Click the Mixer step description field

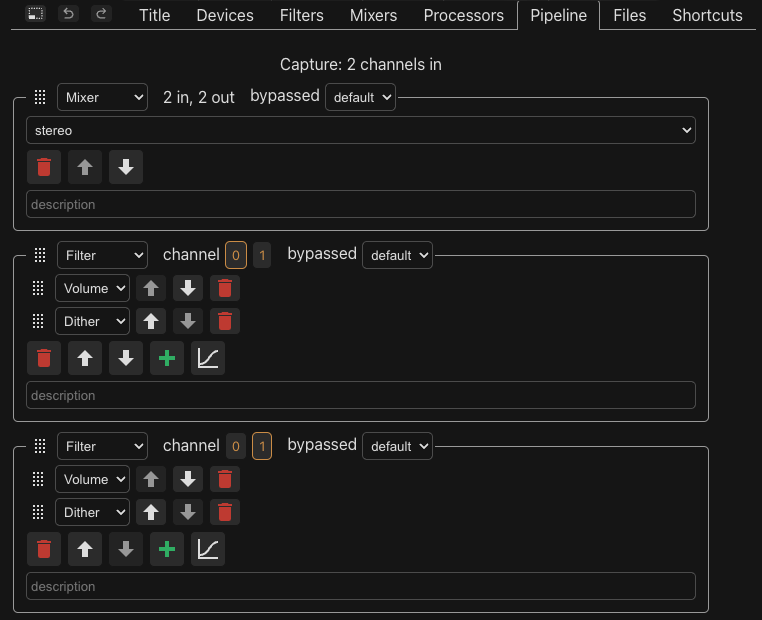coord(361,204)
